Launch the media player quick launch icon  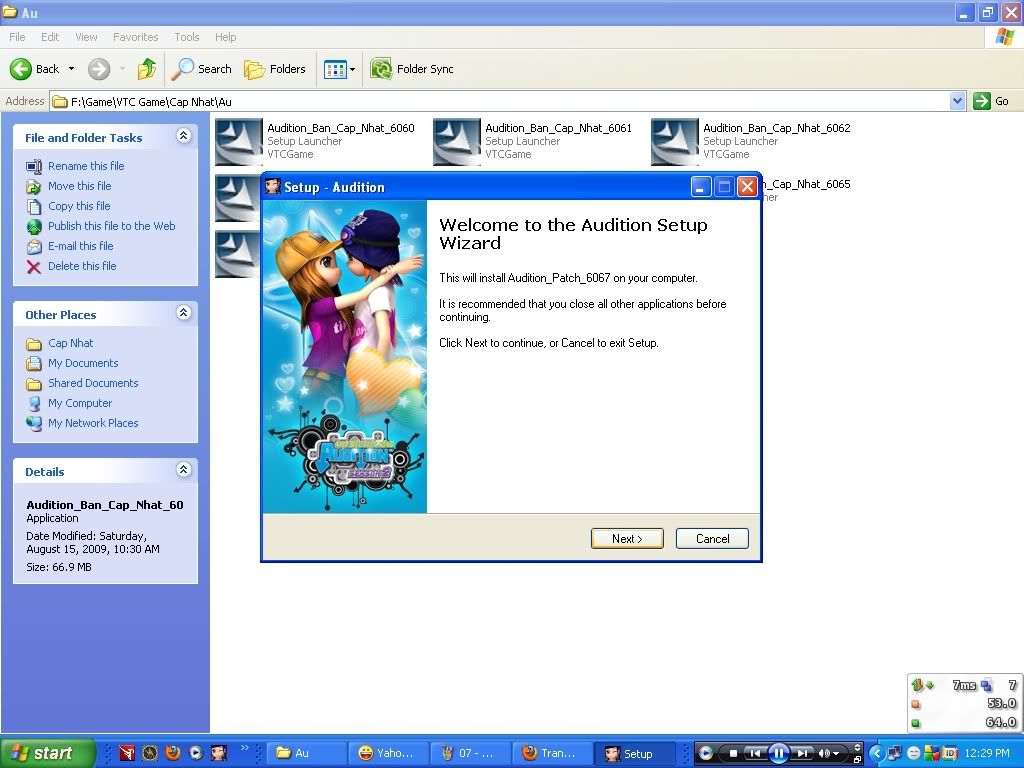pyautogui.click(x=196, y=753)
